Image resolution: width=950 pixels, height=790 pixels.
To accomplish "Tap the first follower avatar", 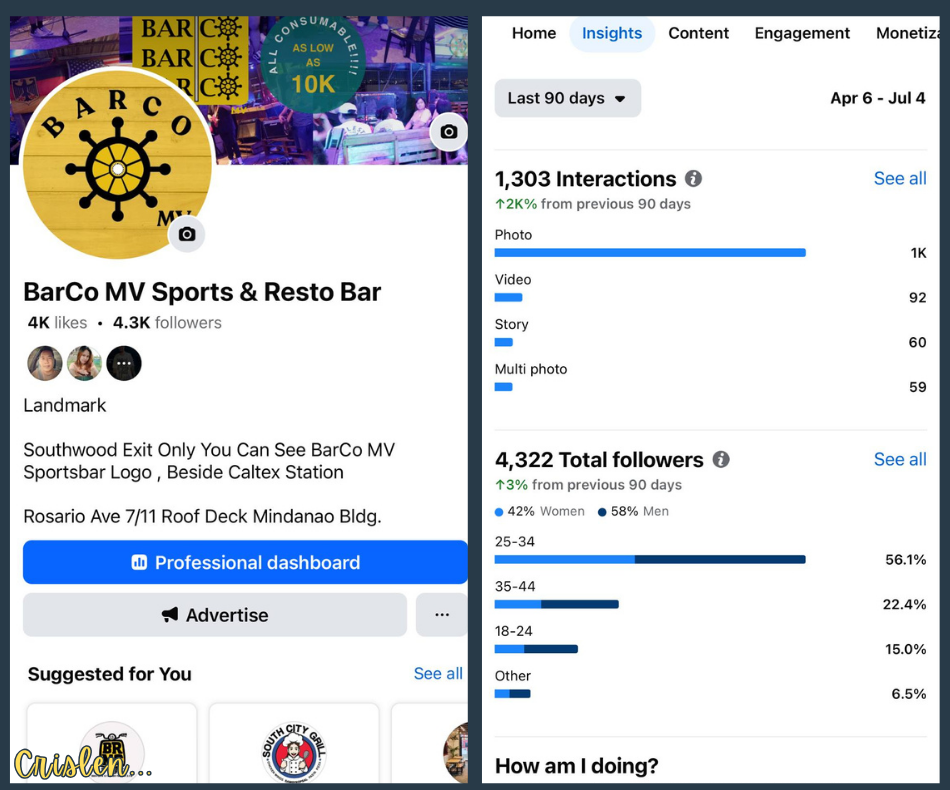I will point(45,363).
